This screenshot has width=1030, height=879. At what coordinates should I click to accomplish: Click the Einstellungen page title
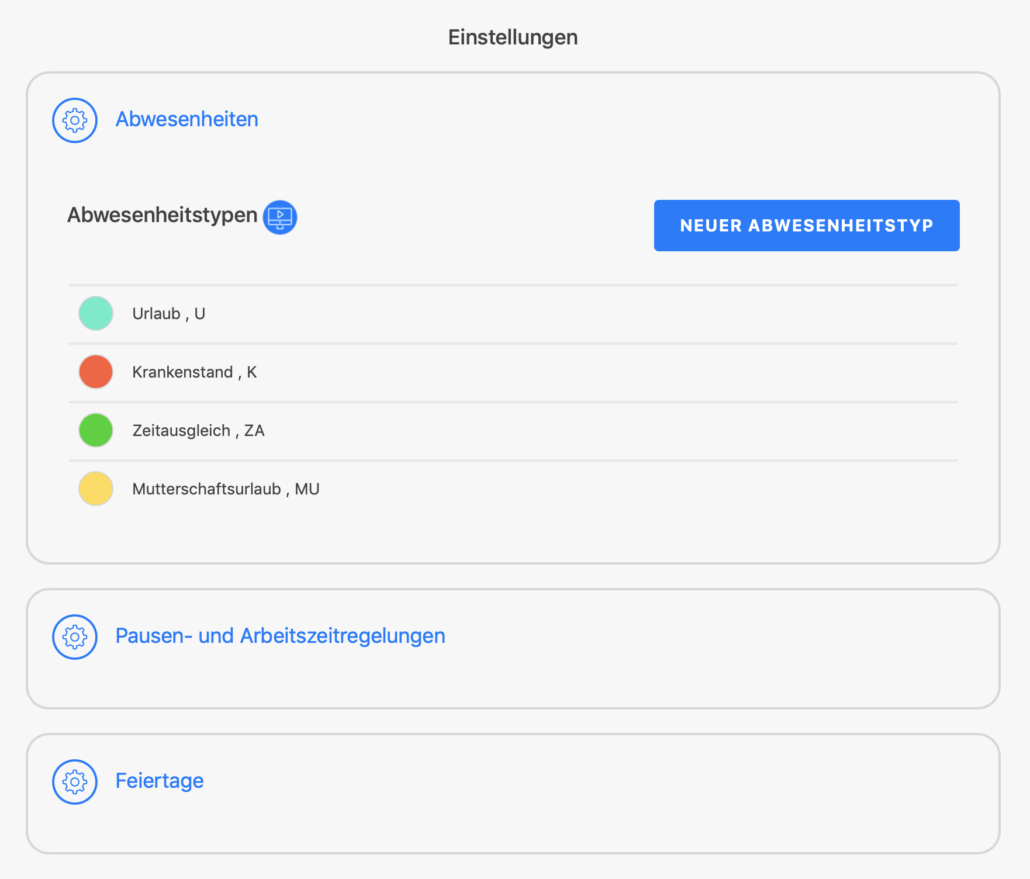[x=513, y=37]
